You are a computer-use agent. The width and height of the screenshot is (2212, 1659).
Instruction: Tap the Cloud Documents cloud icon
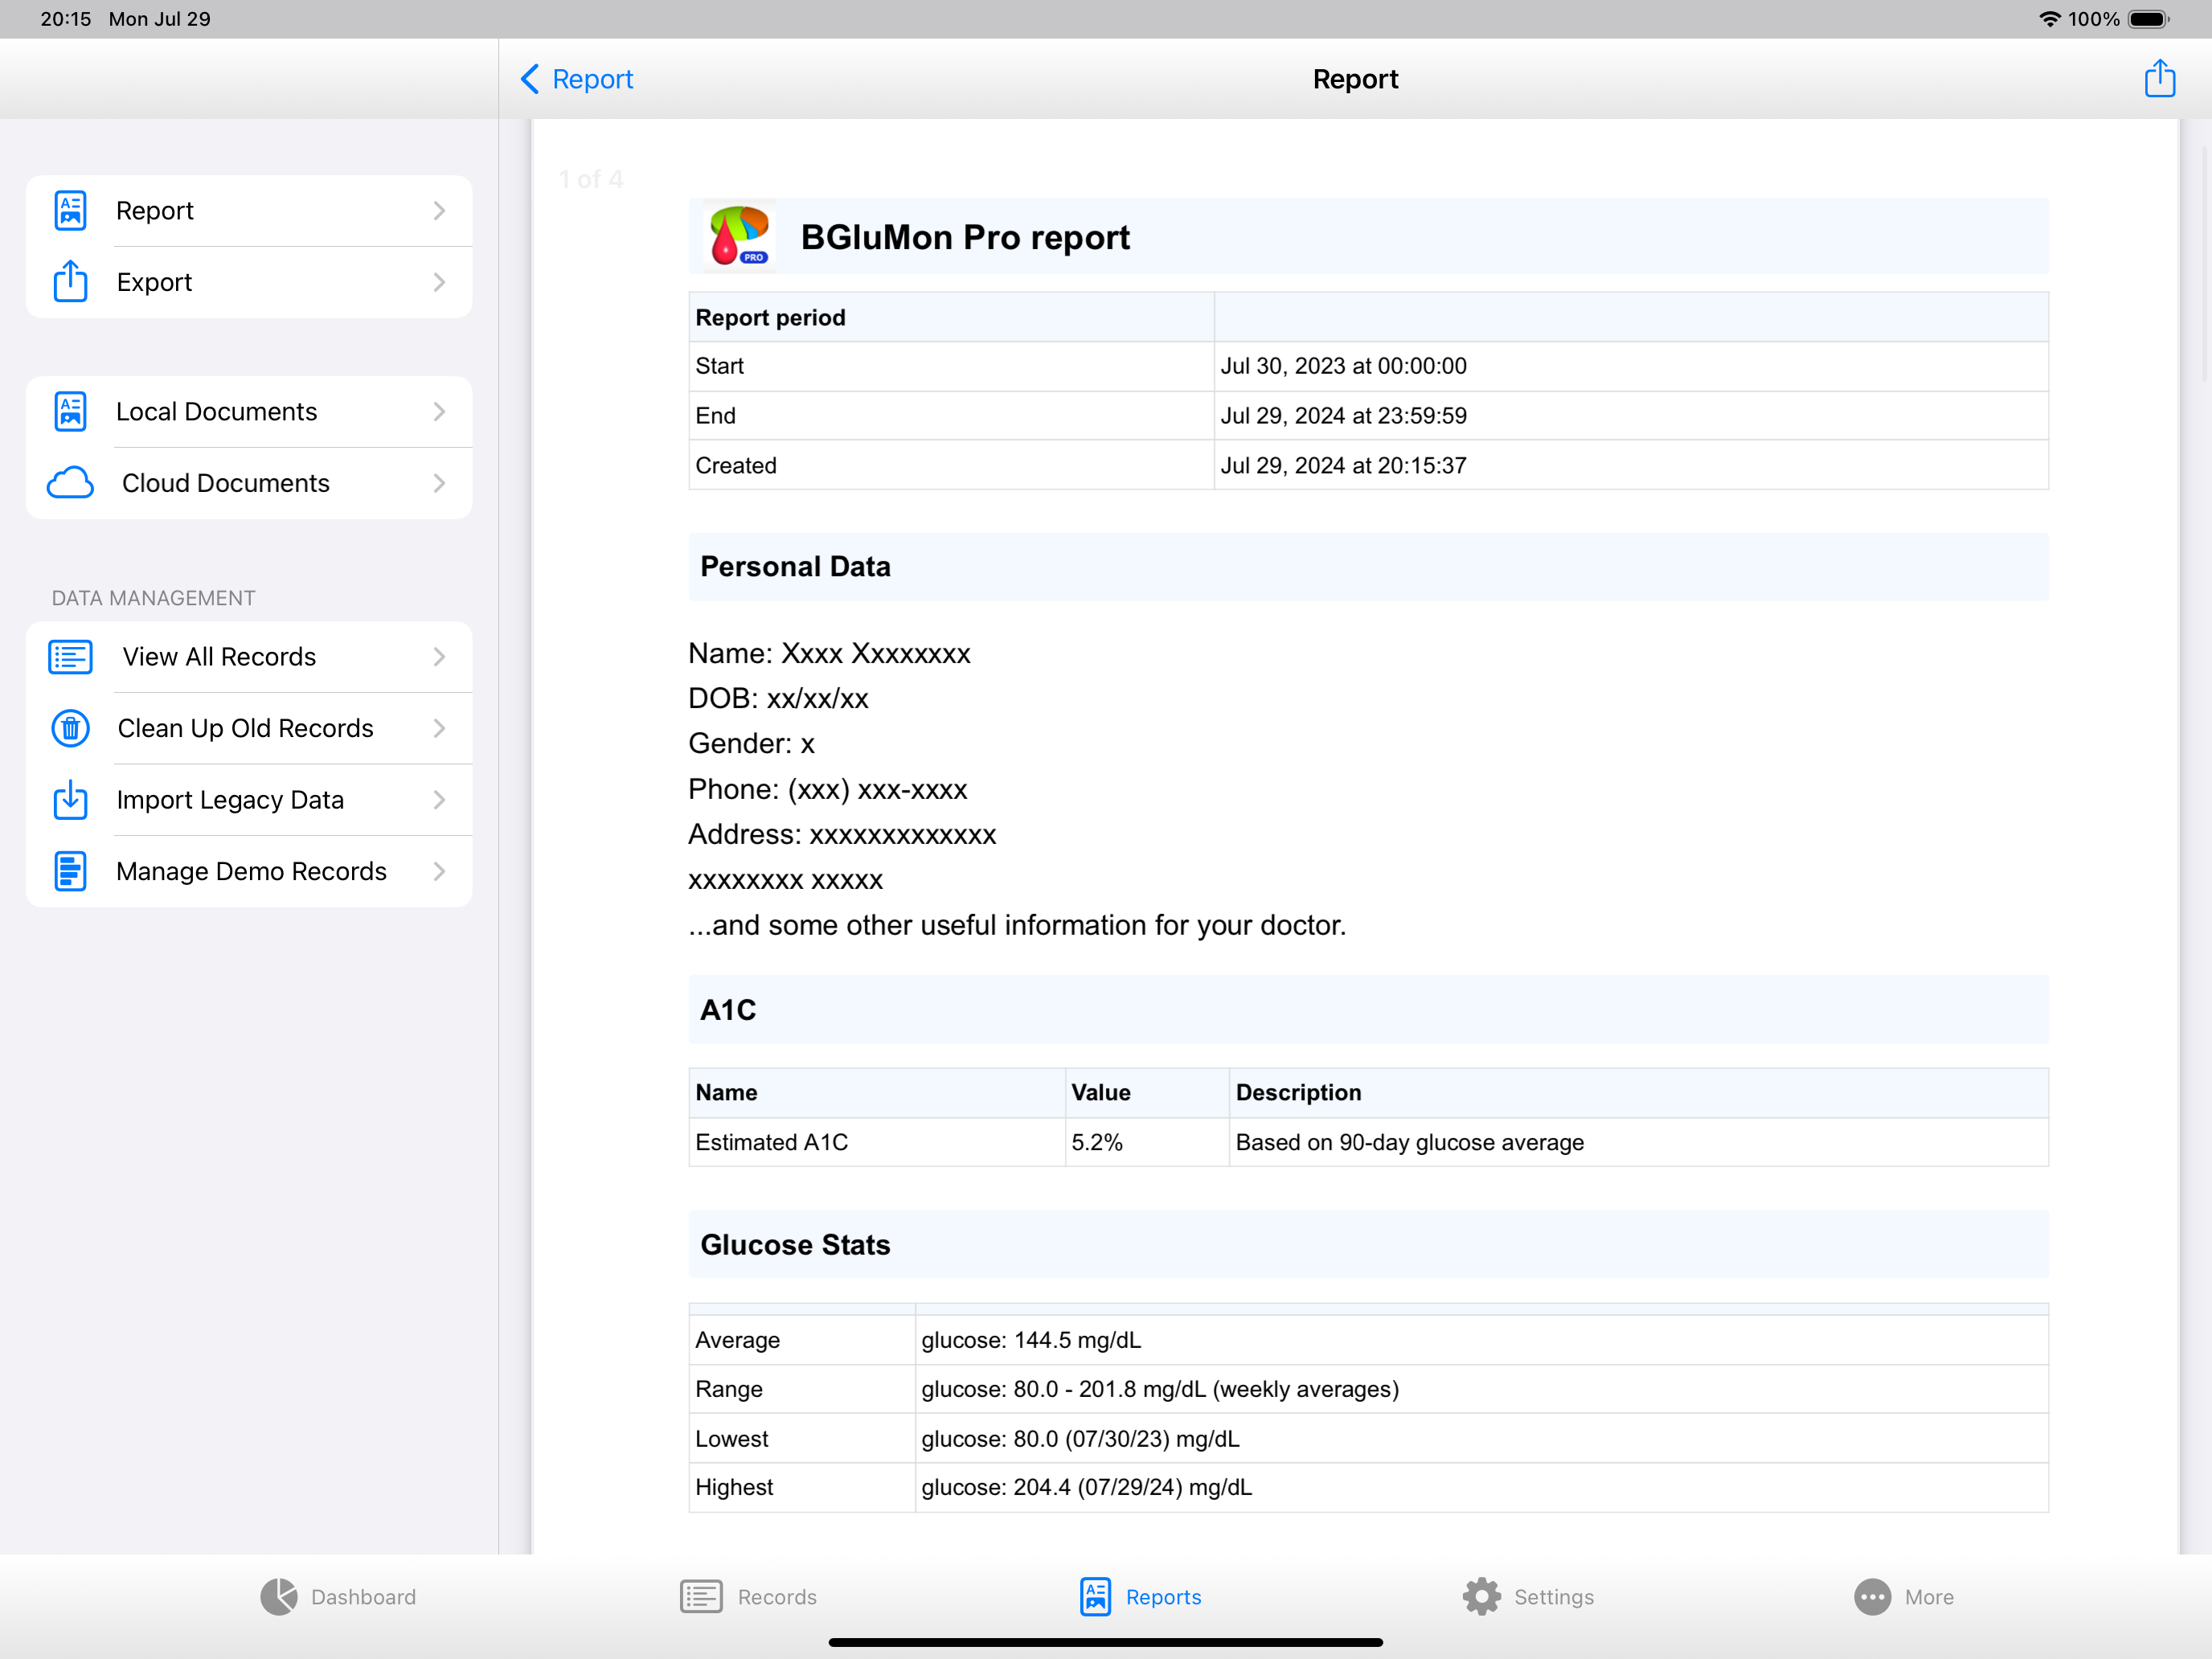point(70,483)
